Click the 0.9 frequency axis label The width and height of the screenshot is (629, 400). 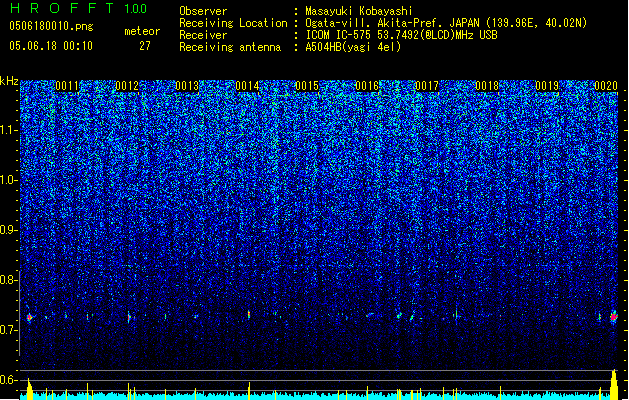point(8,230)
